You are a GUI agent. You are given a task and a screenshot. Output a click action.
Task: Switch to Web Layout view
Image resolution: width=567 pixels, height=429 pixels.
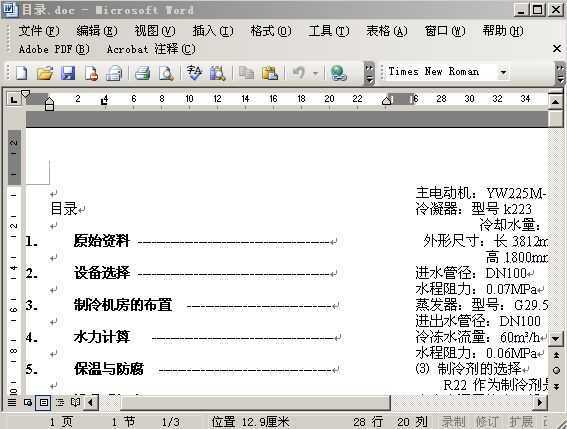pyautogui.click(x=28, y=402)
